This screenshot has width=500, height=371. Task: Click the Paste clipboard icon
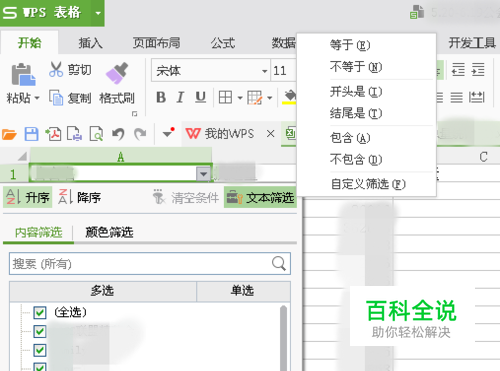click(x=23, y=74)
